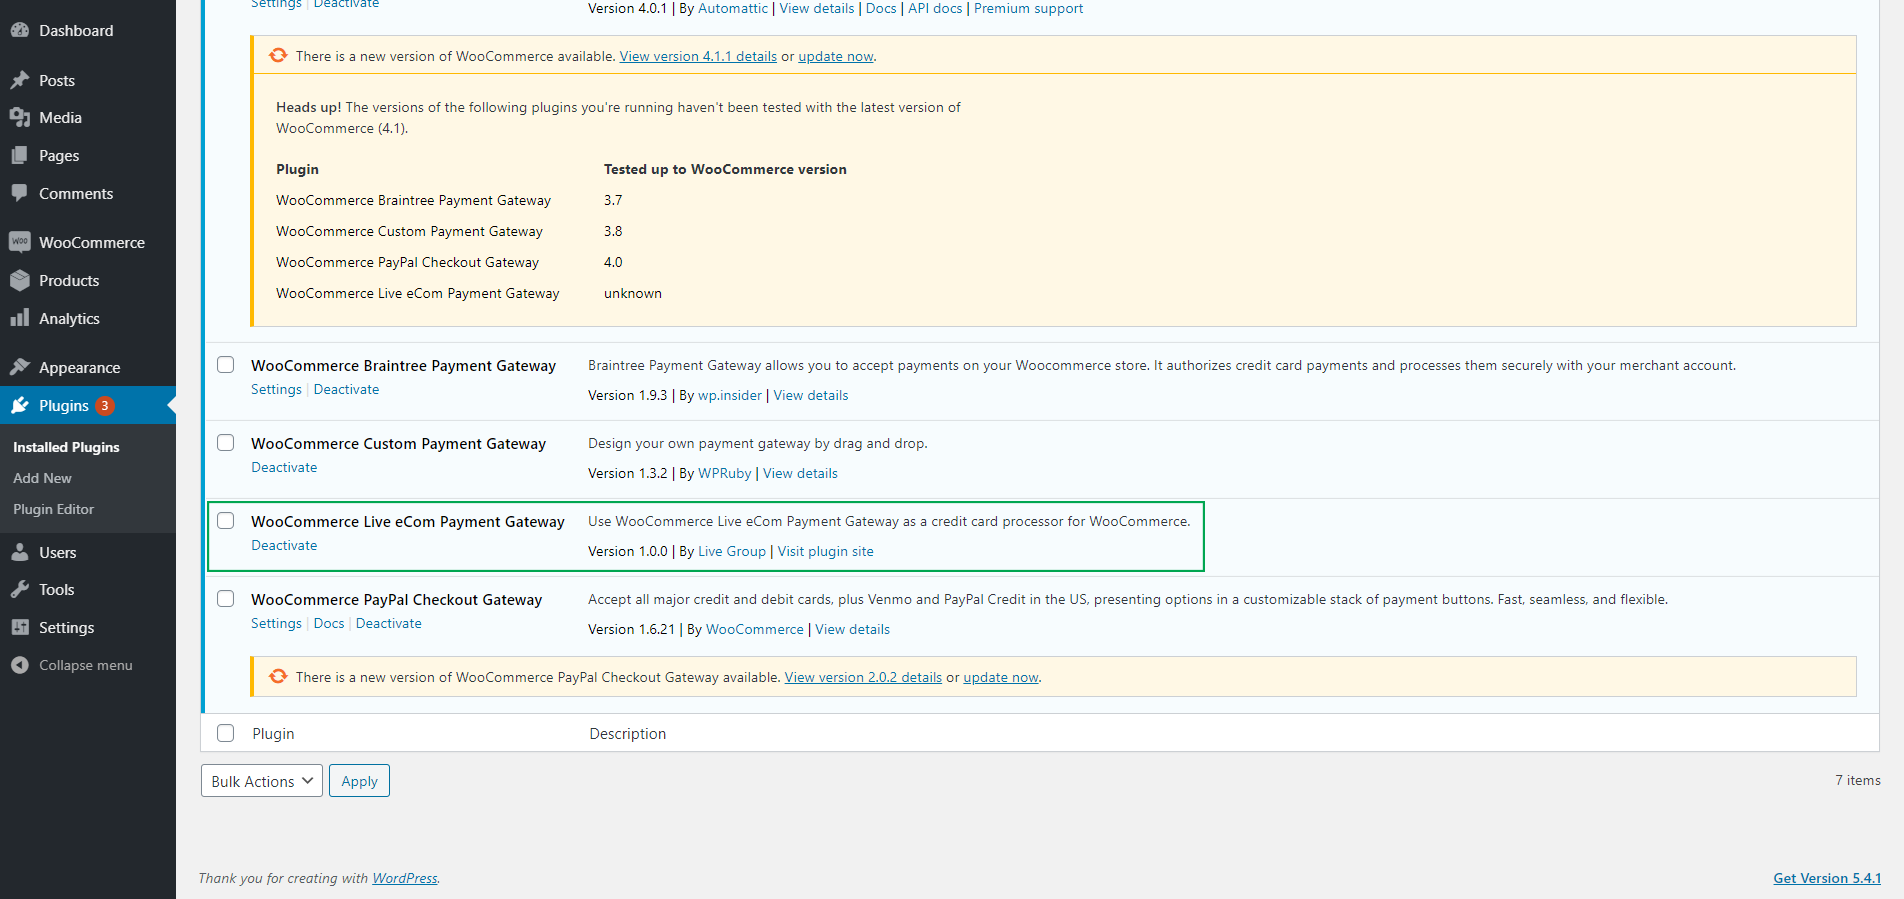This screenshot has height=899, width=1904.
Task: Click Visit plugin site link
Action: pos(826,551)
